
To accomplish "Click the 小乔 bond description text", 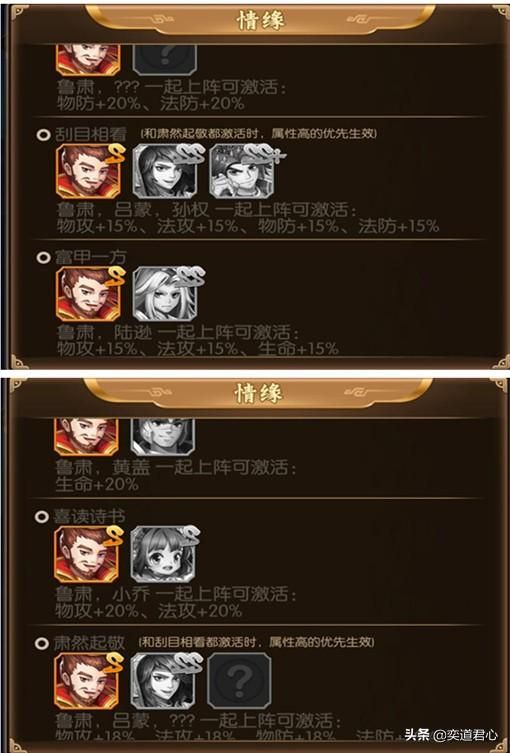I will (x=176, y=603).
